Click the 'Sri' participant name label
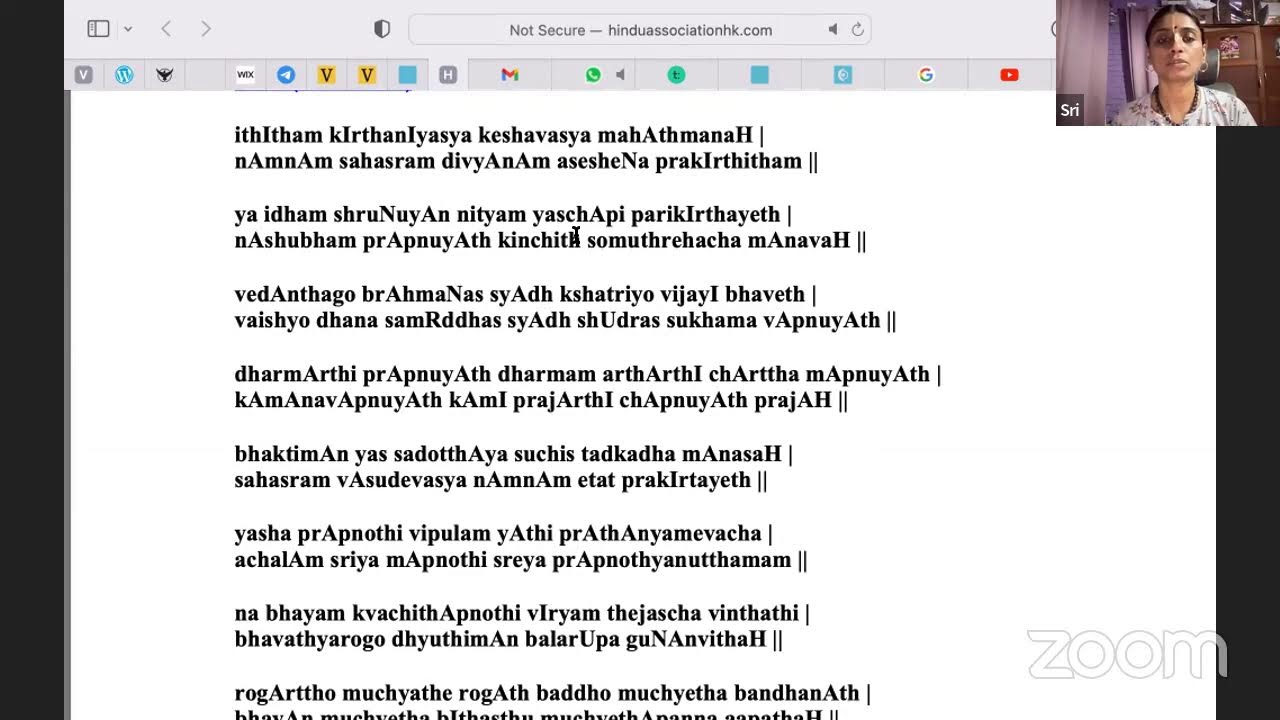This screenshot has width=1280, height=720. pyautogui.click(x=1070, y=110)
